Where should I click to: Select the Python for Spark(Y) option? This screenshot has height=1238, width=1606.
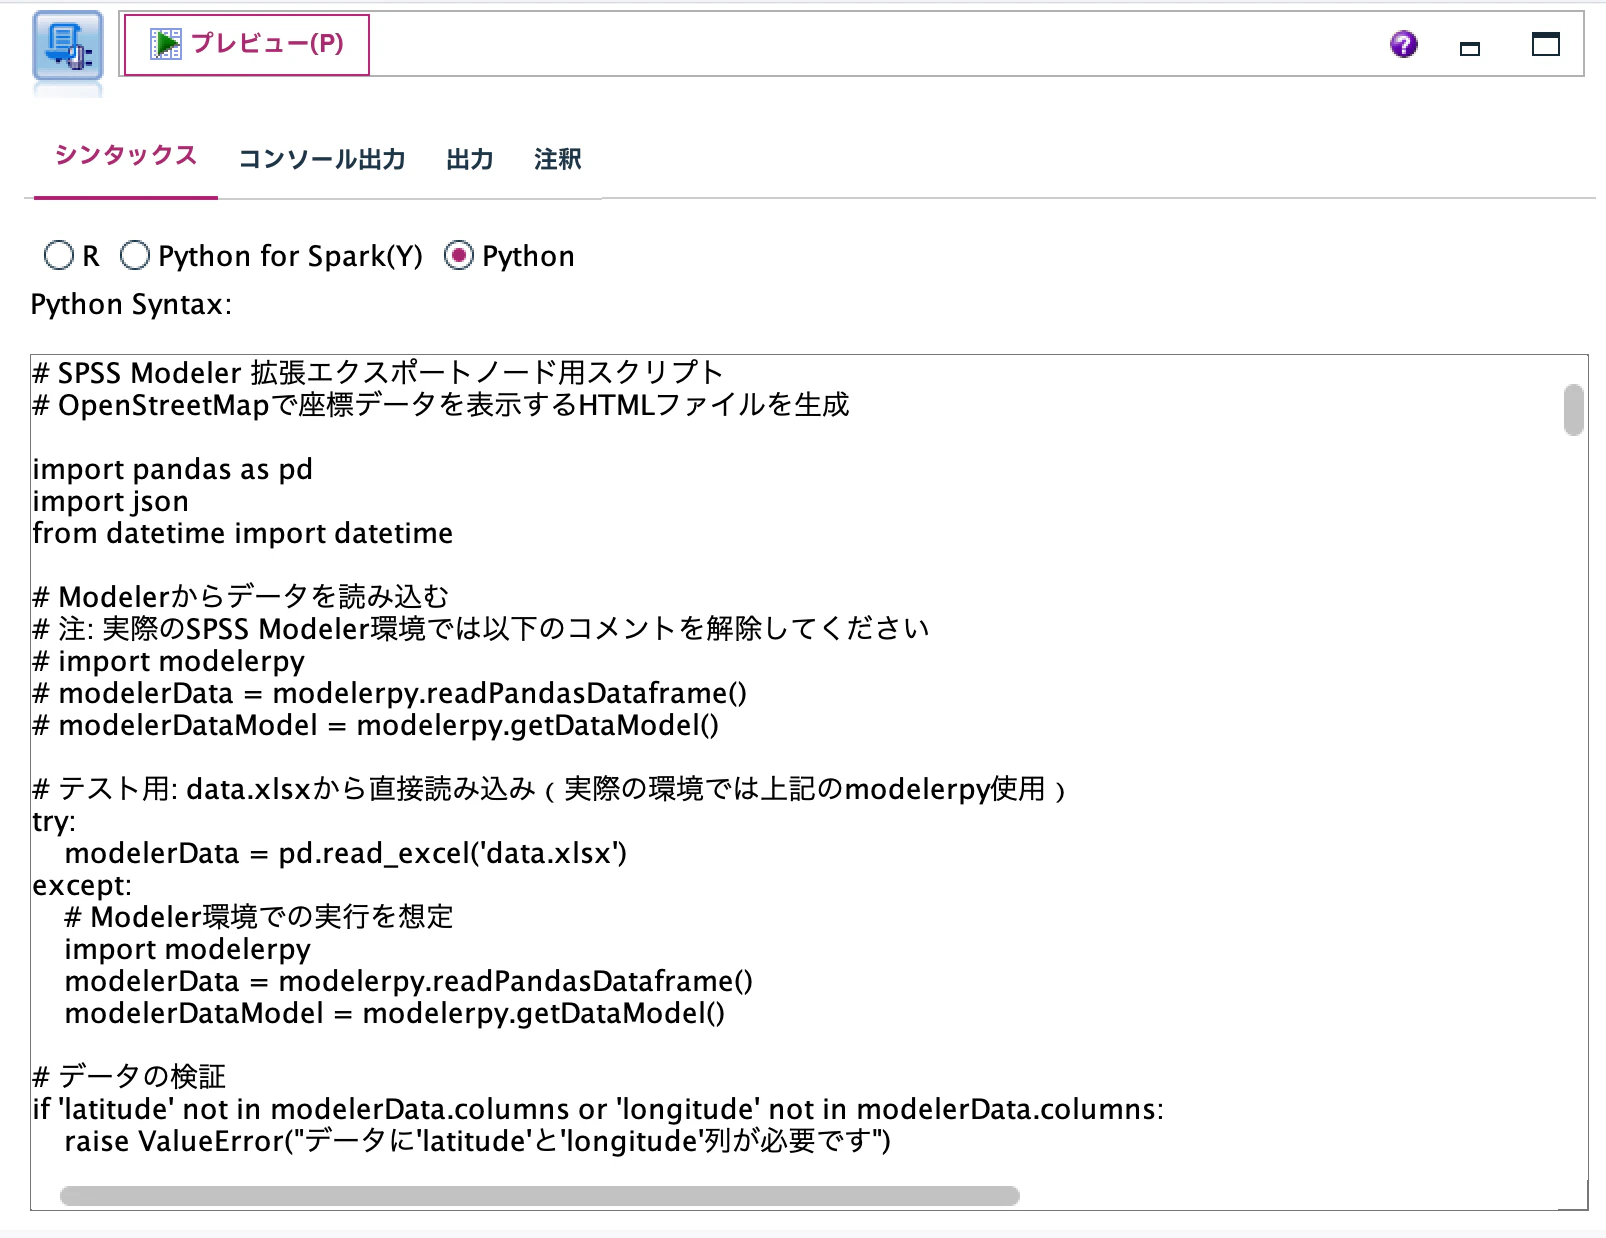point(135,256)
